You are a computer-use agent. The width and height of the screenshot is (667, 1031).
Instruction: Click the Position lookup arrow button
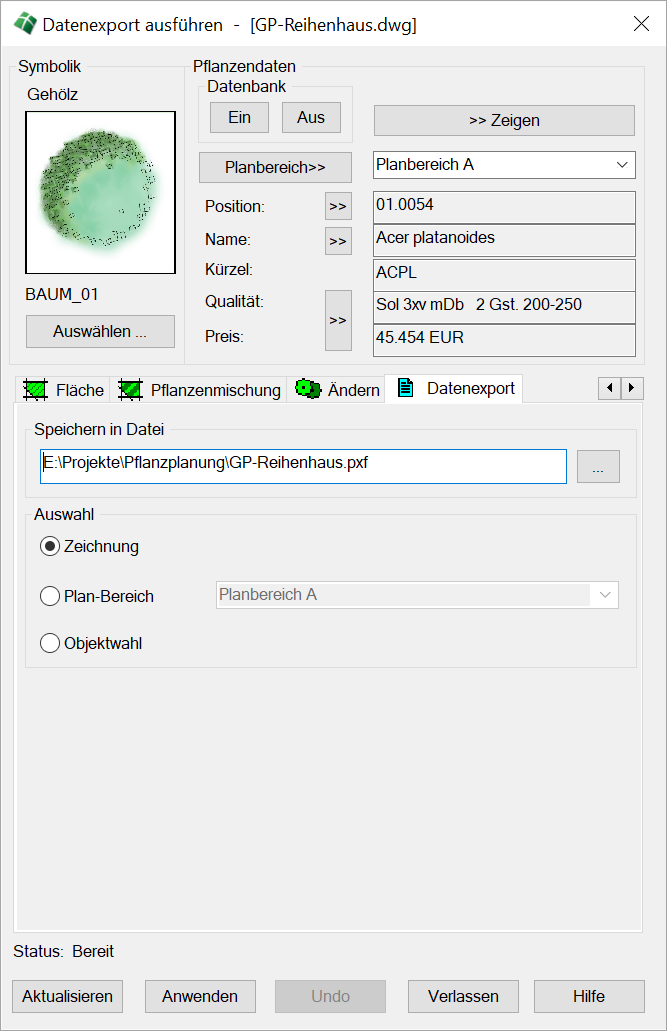click(338, 207)
